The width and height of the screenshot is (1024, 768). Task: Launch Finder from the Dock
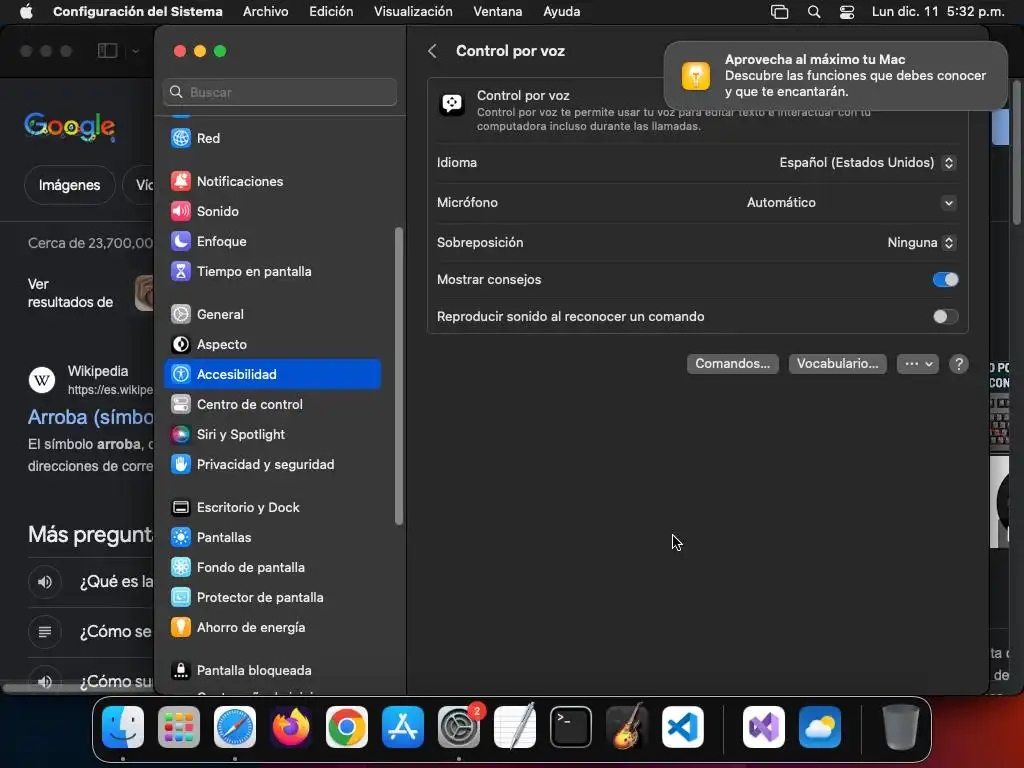click(x=123, y=727)
